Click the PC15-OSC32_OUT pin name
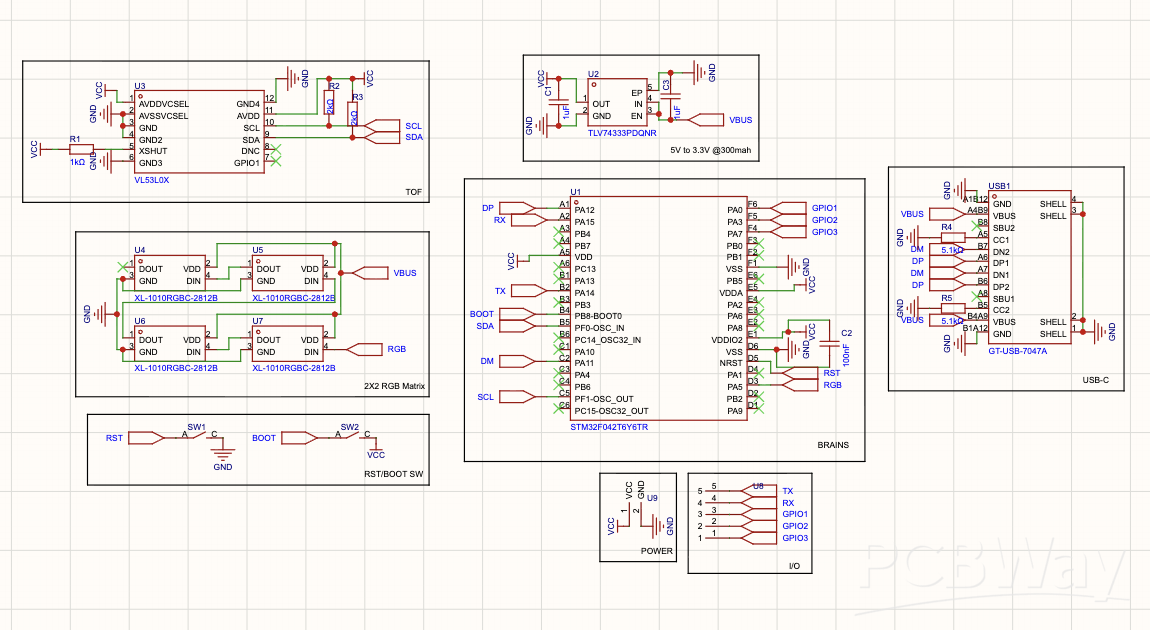Screen dimensions: 1150x630 pyautogui.click(x=611, y=411)
